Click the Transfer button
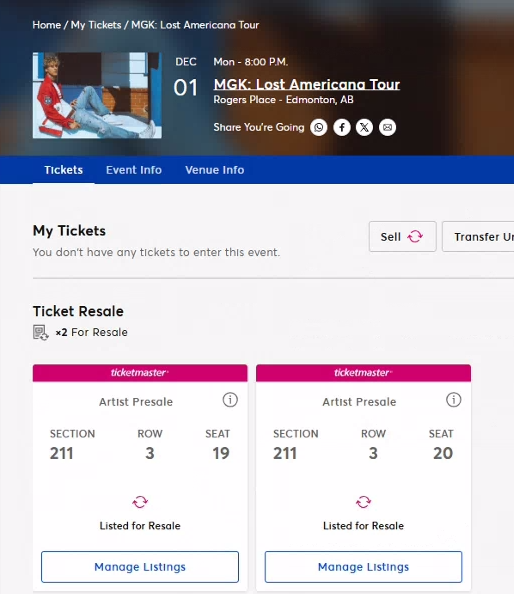 (x=478, y=237)
